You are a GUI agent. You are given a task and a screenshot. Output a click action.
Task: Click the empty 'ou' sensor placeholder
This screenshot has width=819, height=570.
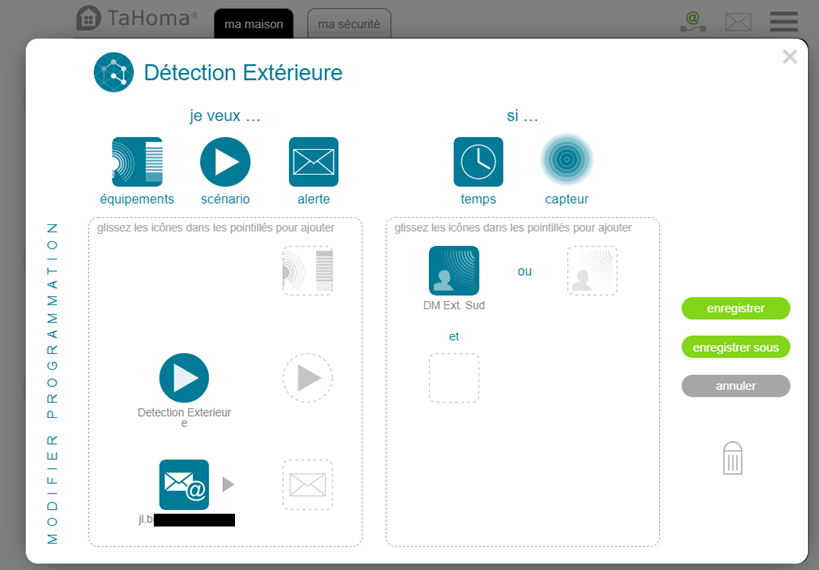click(x=592, y=271)
